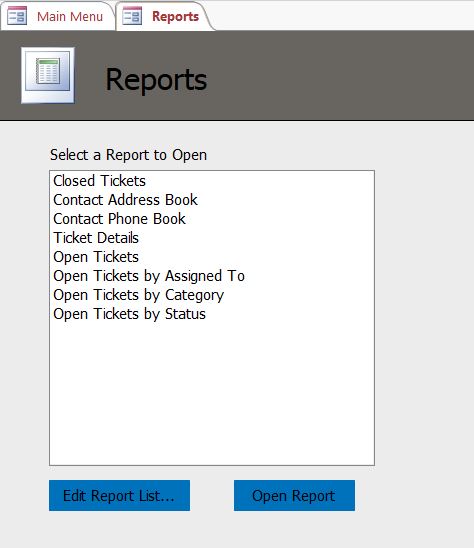Screen dimensions: 474x548
Task: Select Contact Address Book report
Action: click(x=212, y=200)
